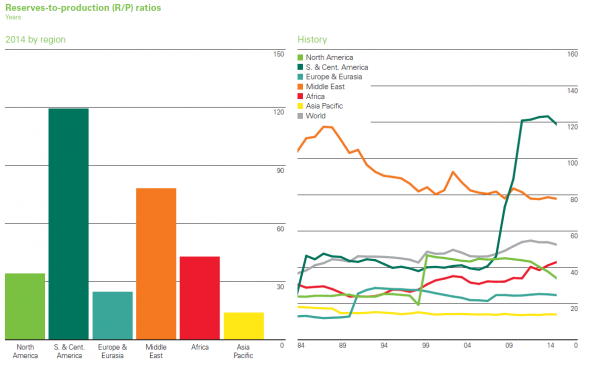Viewport: 600px width, 367px height.
Task: Click the 'Africa' legend label
Action: [315, 96]
